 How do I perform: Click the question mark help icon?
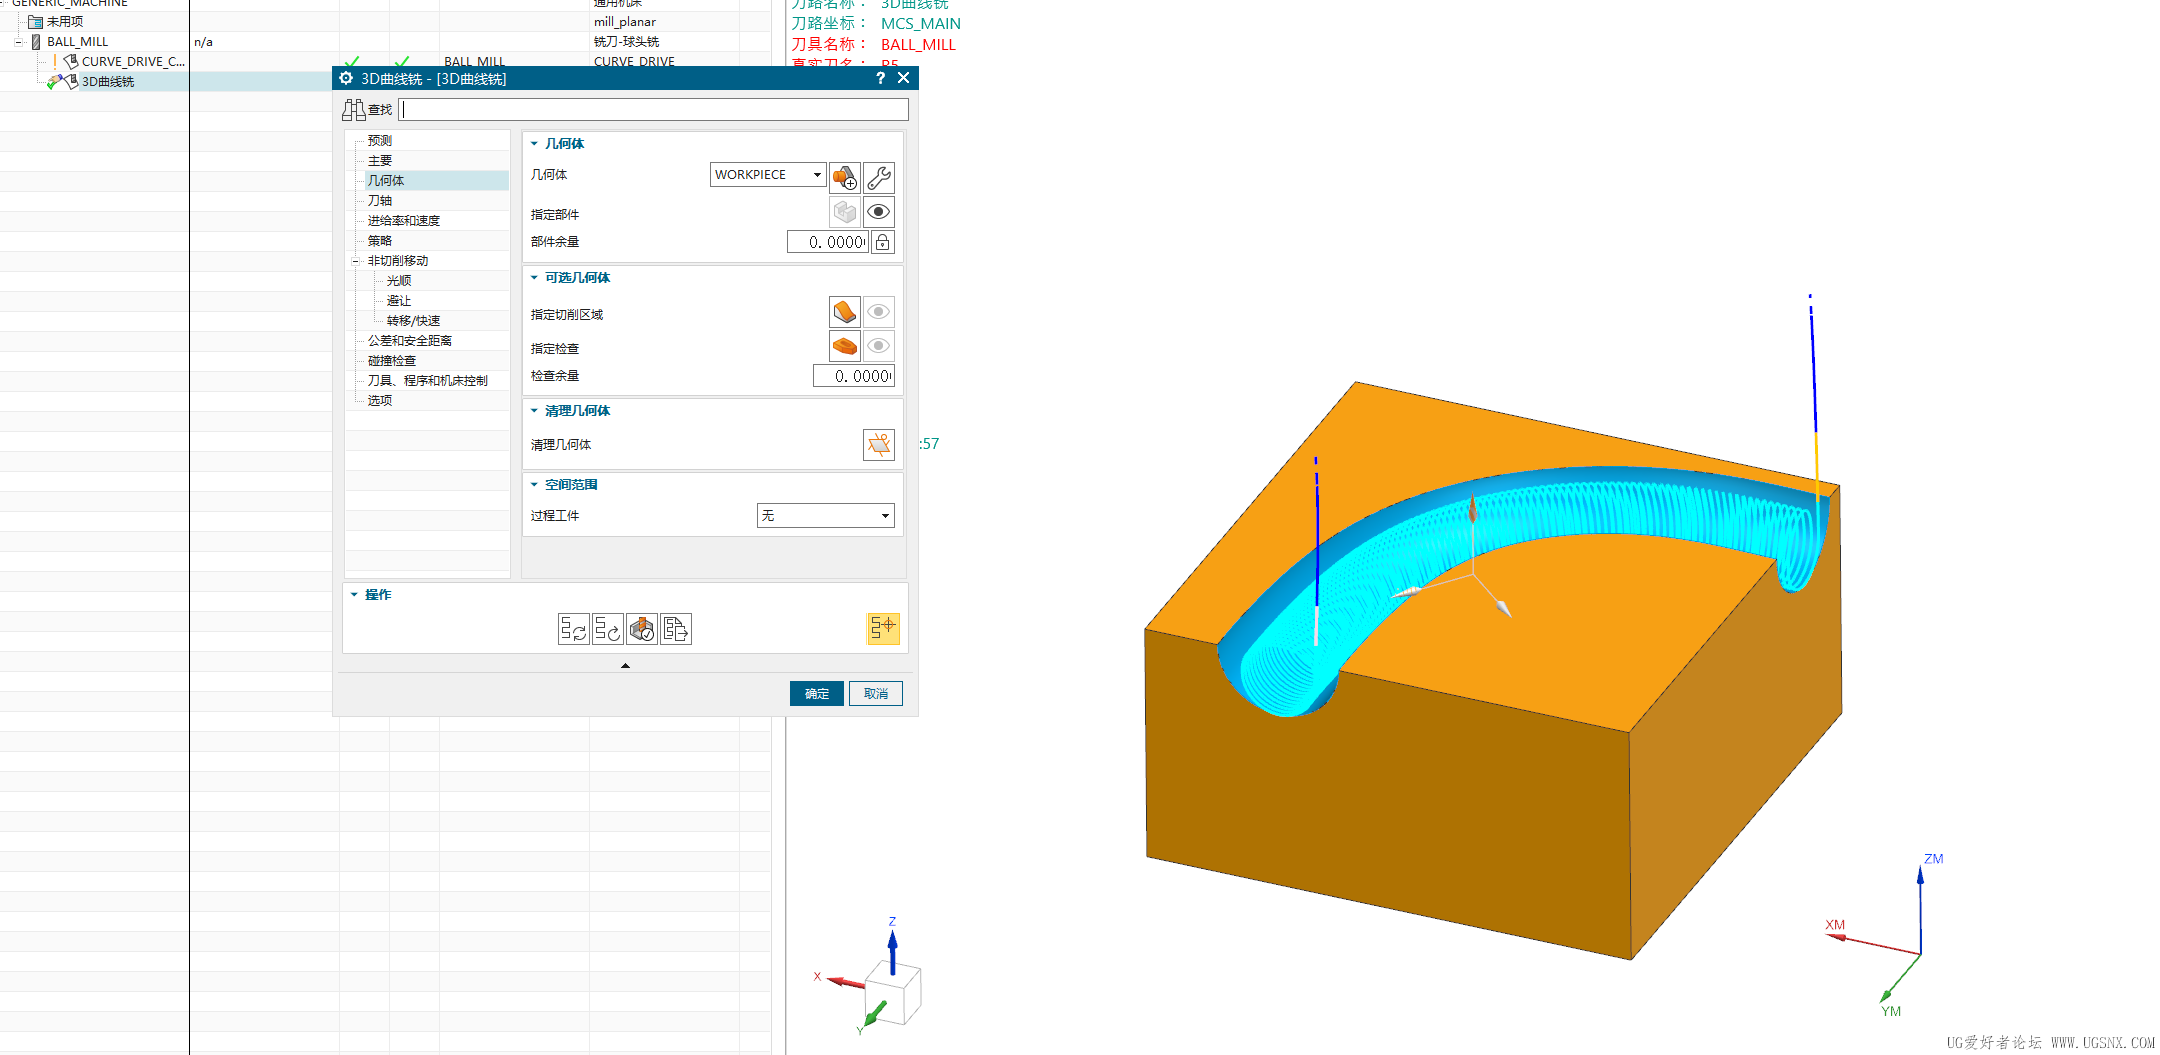pos(880,78)
